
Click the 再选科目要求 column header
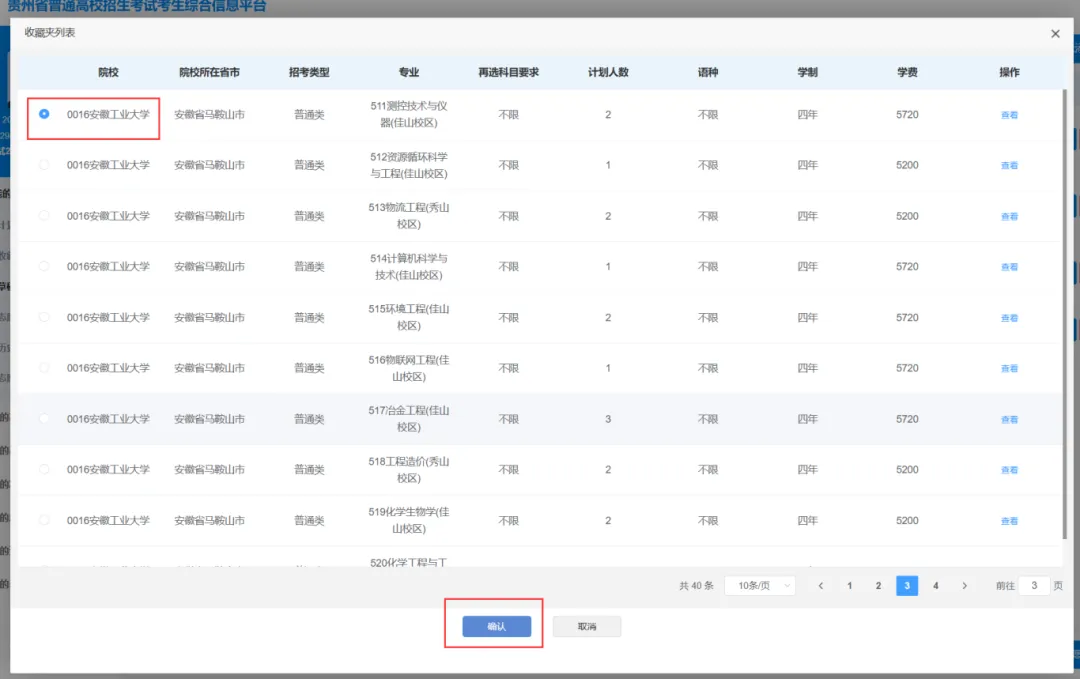point(508,72)
